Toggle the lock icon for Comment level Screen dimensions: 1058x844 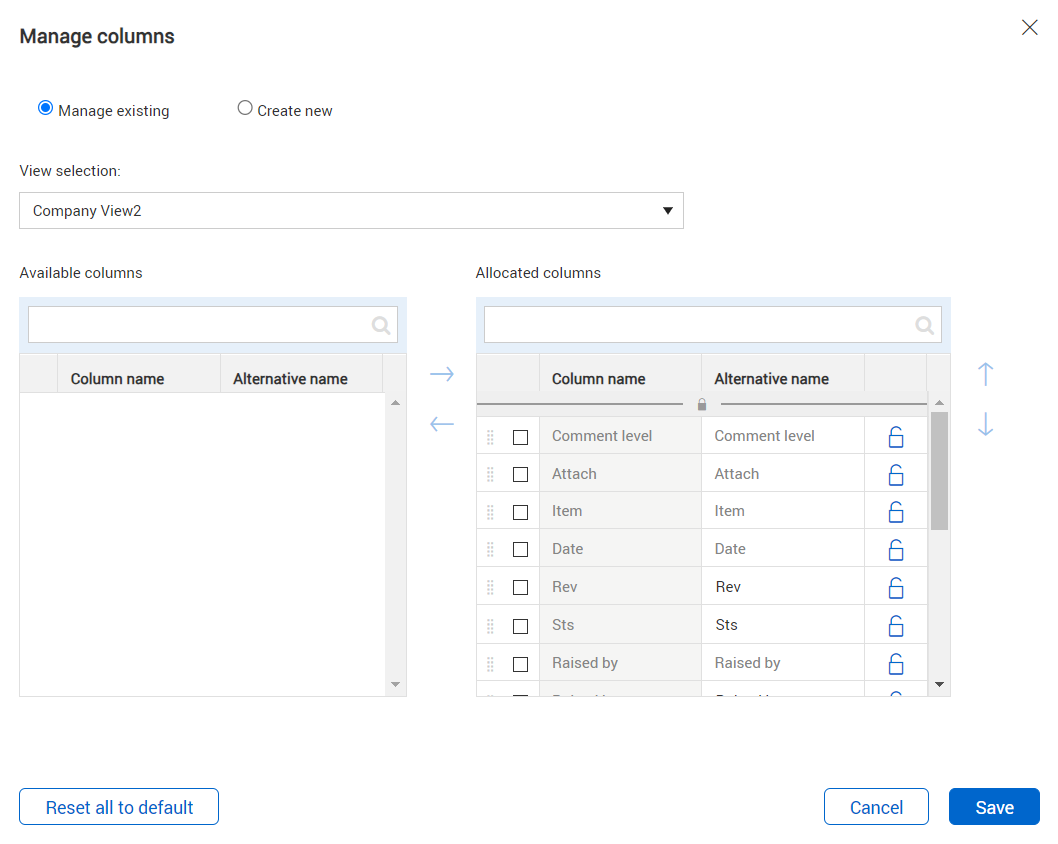pyautogui.click(x=896, y=437)
